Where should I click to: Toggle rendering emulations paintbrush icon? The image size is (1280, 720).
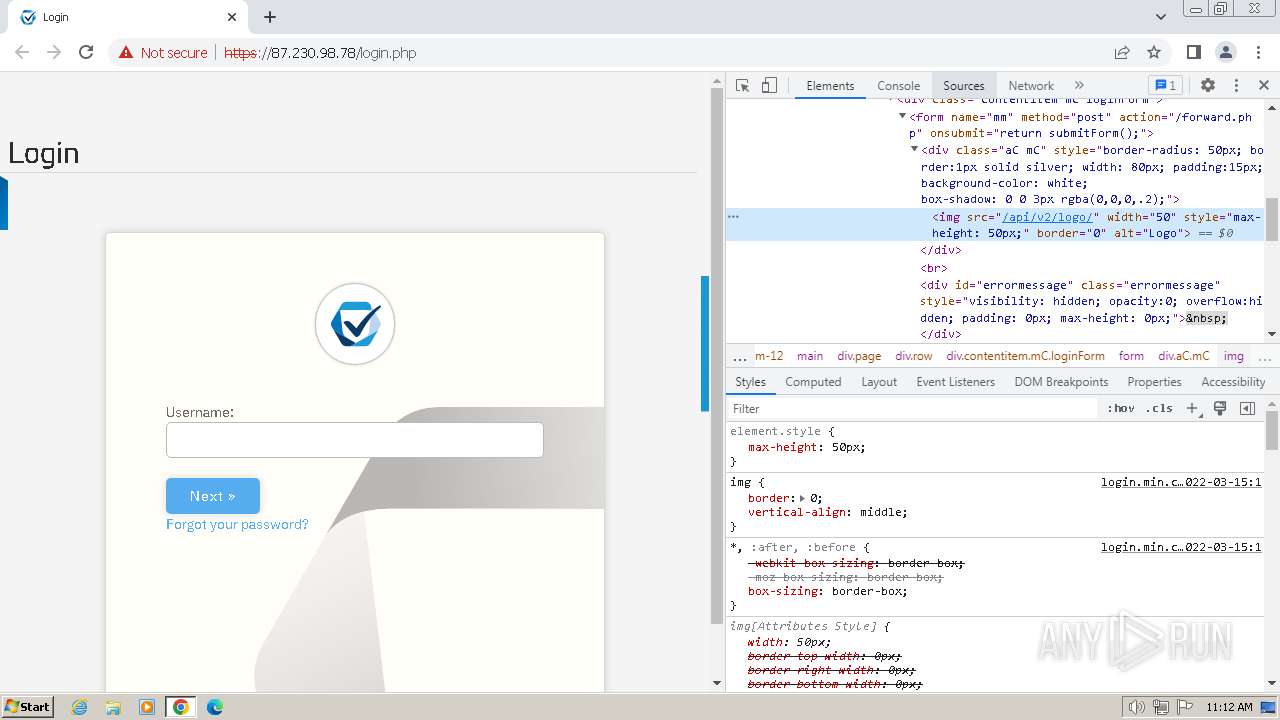point(1220,408)
